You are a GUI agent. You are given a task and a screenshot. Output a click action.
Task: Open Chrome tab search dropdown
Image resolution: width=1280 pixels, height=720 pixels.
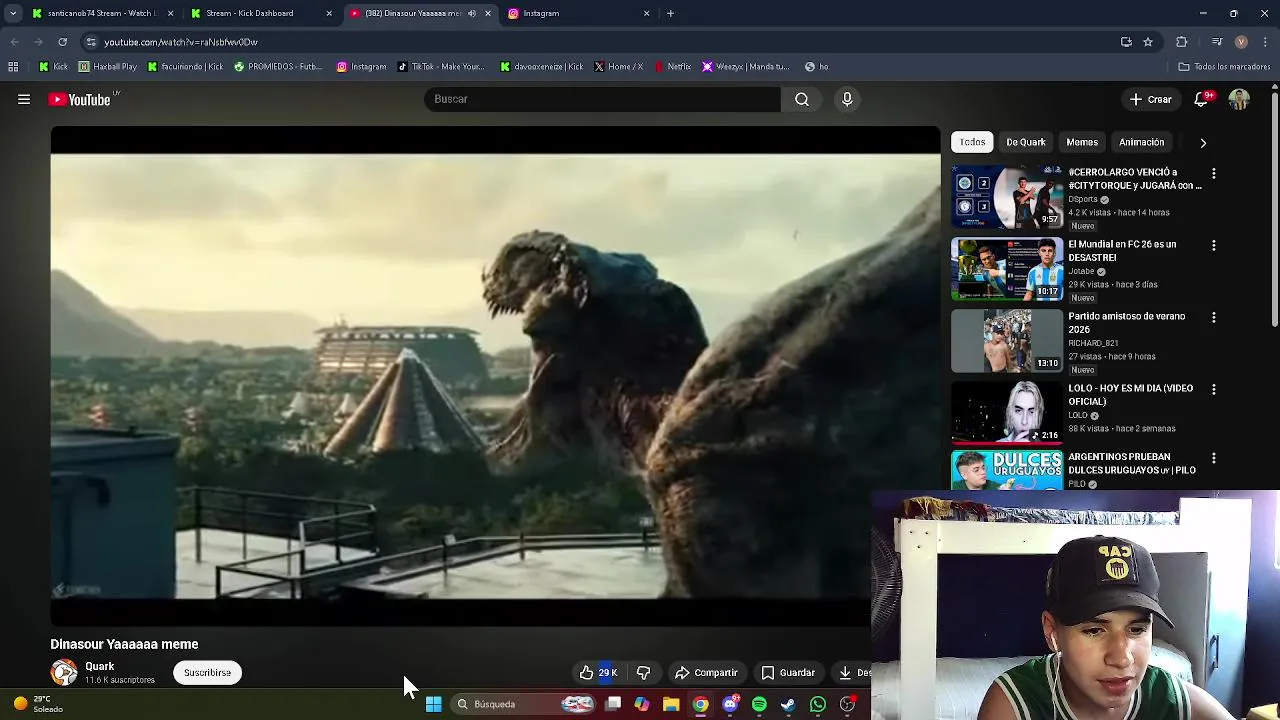[x=13, y=13]
